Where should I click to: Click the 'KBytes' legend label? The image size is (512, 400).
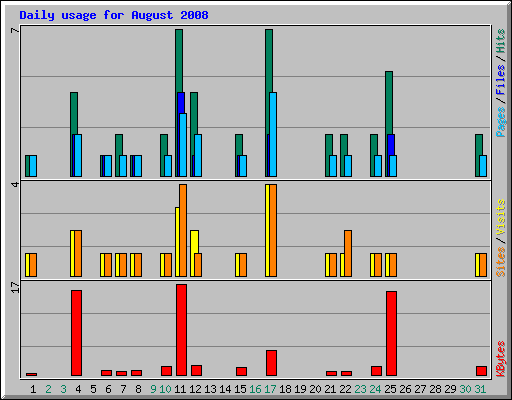(500, 359)
